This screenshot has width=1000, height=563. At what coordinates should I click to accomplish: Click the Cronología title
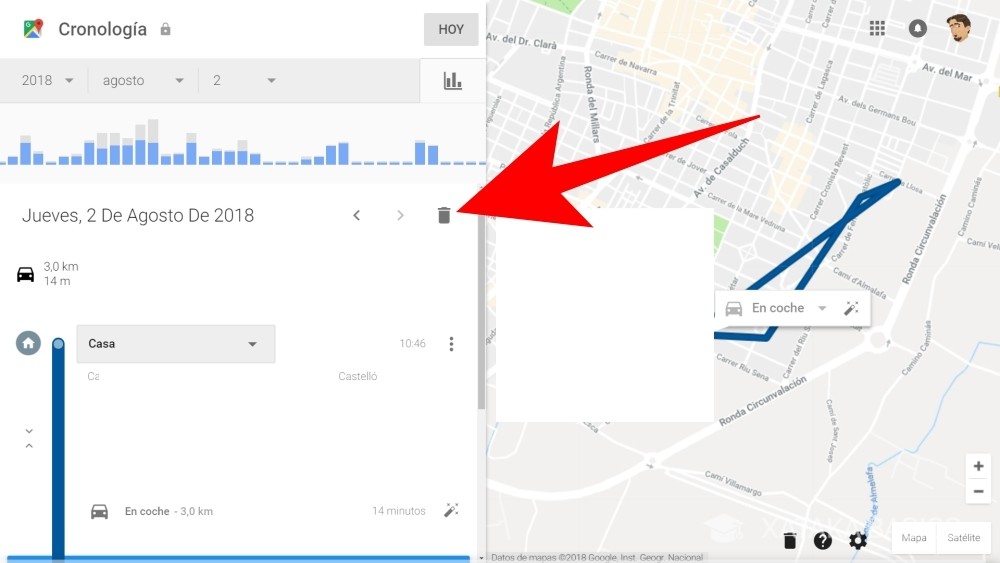coord(103,29)
